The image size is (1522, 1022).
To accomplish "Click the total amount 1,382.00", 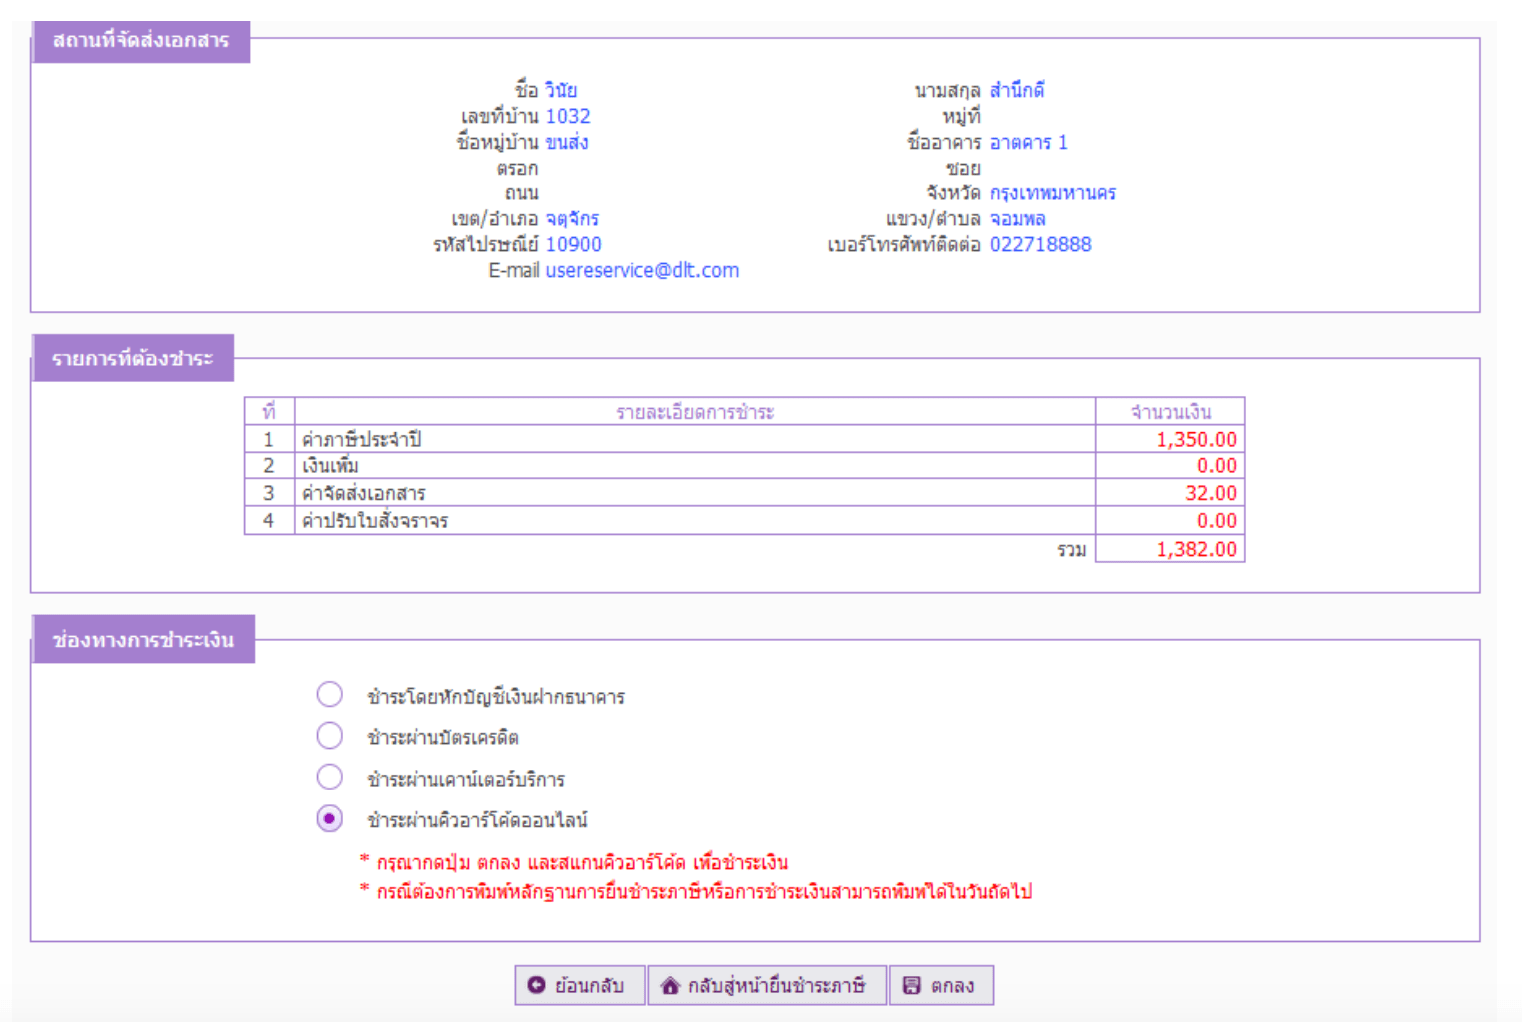I will [1196, 549].
